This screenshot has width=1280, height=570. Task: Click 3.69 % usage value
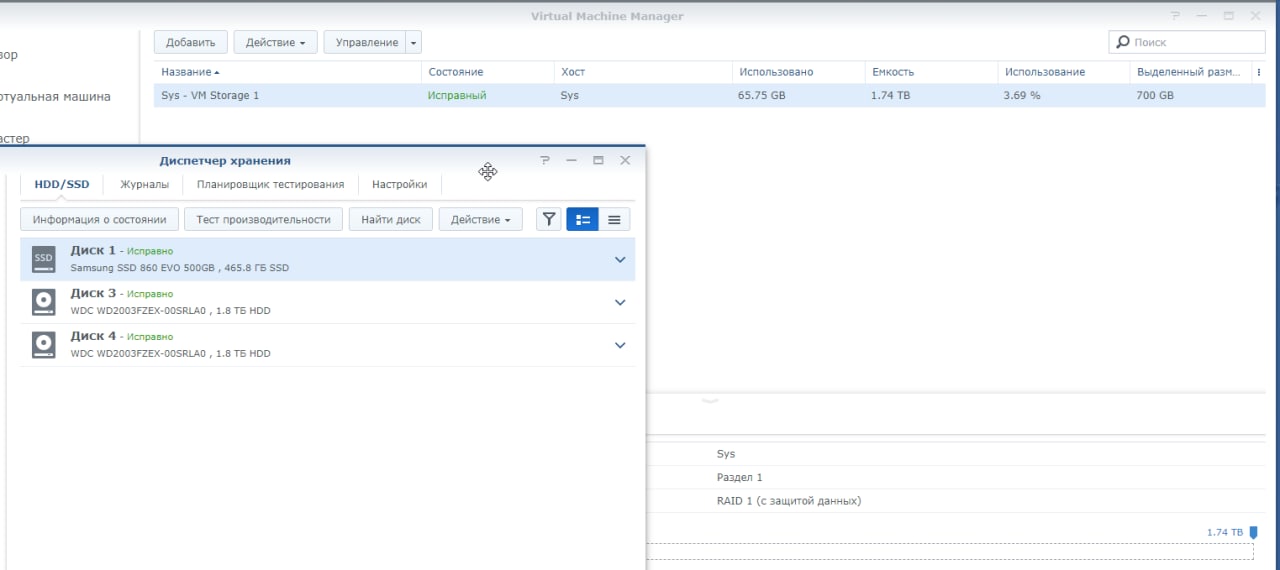pos(1022,95)
